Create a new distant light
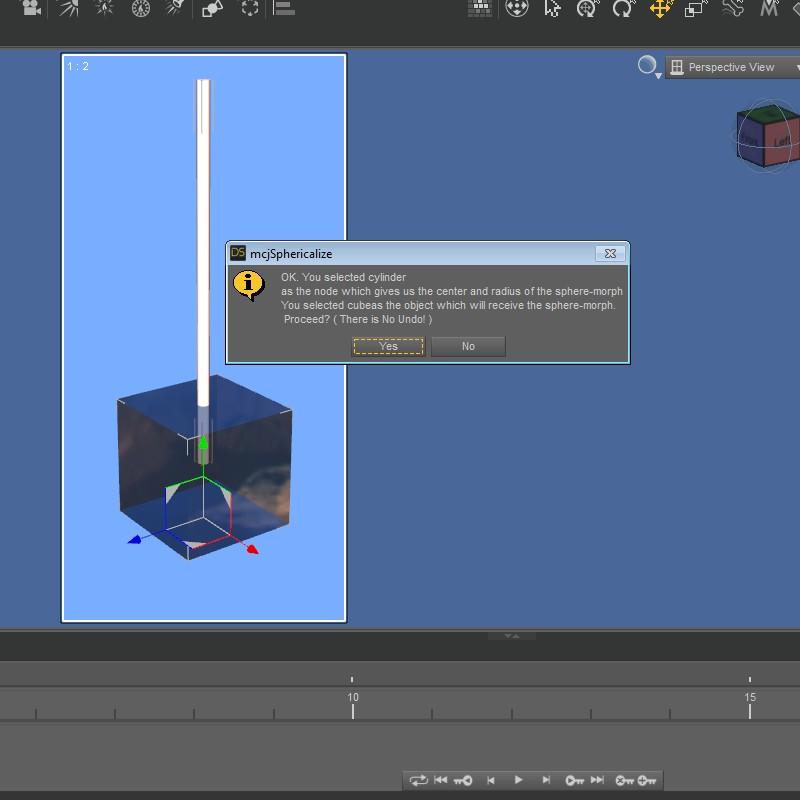The image size is (800, 800). 69,8
